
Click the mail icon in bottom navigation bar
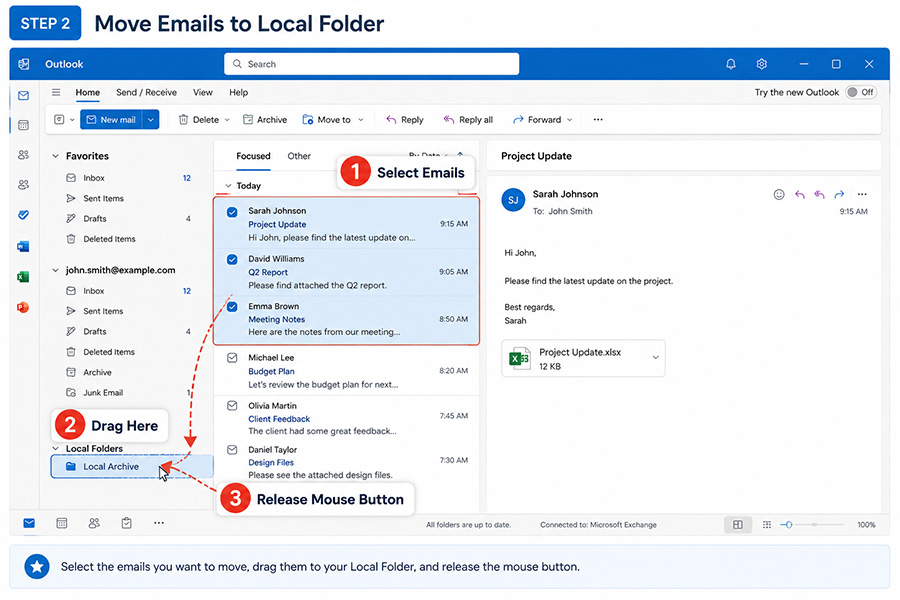click(x=29, y=523)
